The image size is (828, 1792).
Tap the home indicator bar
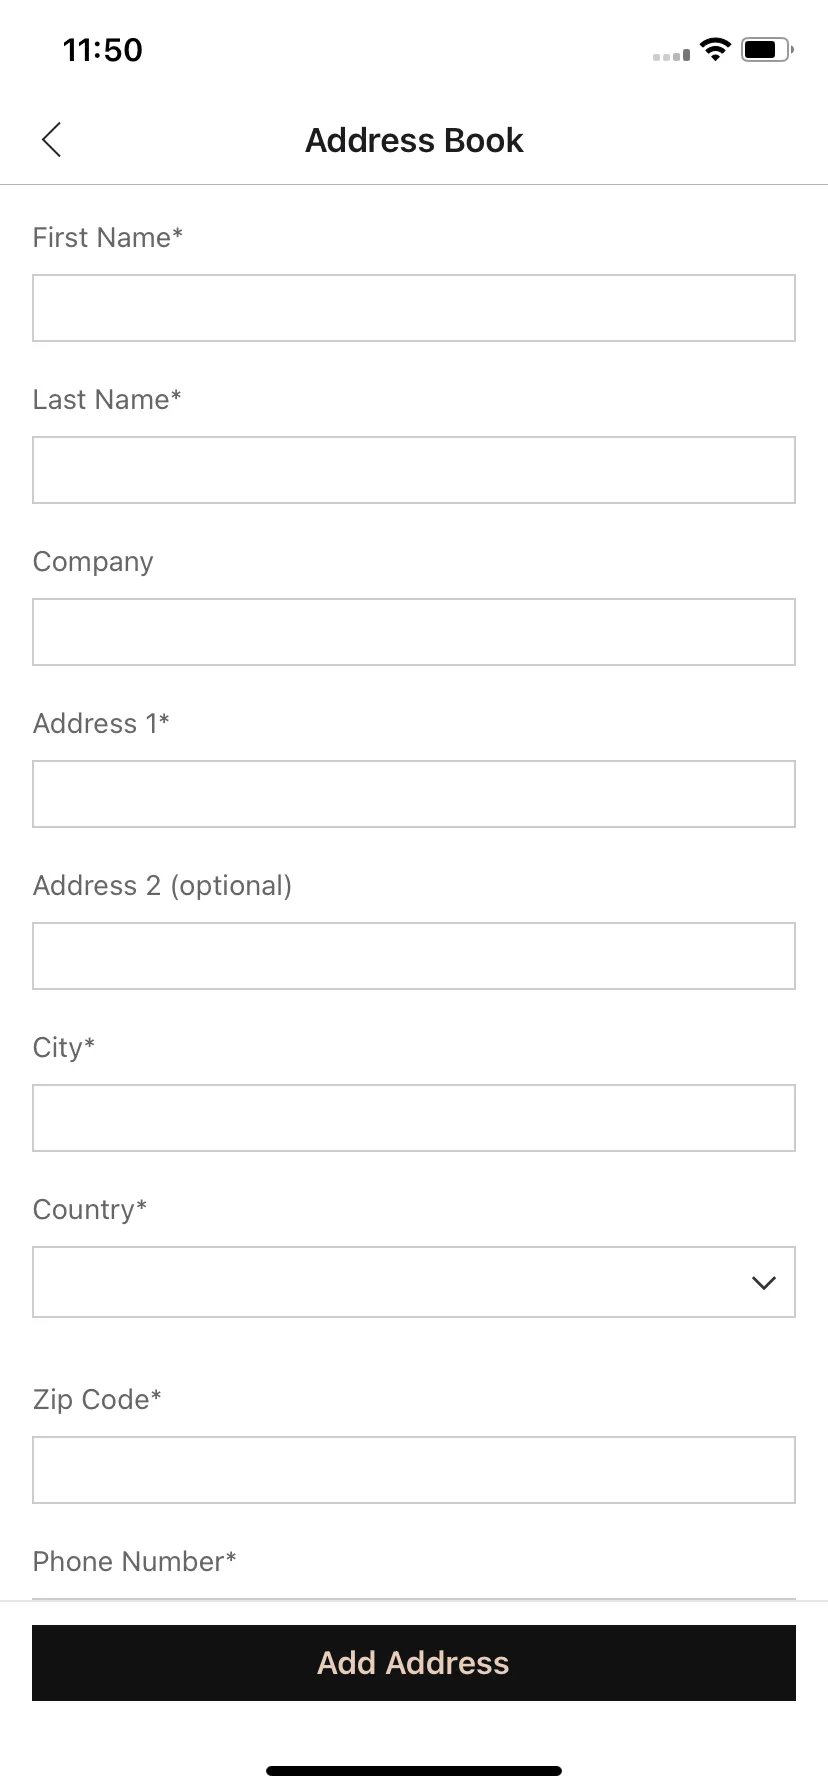tap(414, 1771)
